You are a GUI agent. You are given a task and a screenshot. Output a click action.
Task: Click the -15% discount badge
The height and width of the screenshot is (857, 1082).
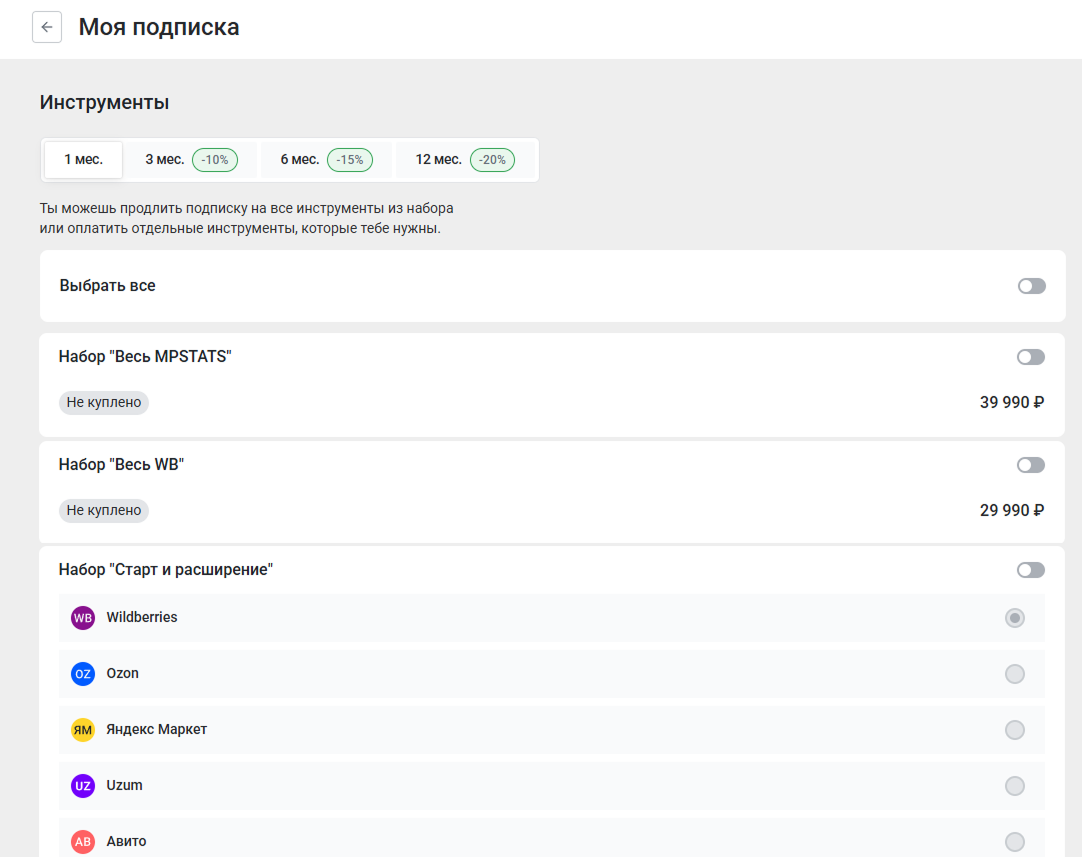(350, 159)
